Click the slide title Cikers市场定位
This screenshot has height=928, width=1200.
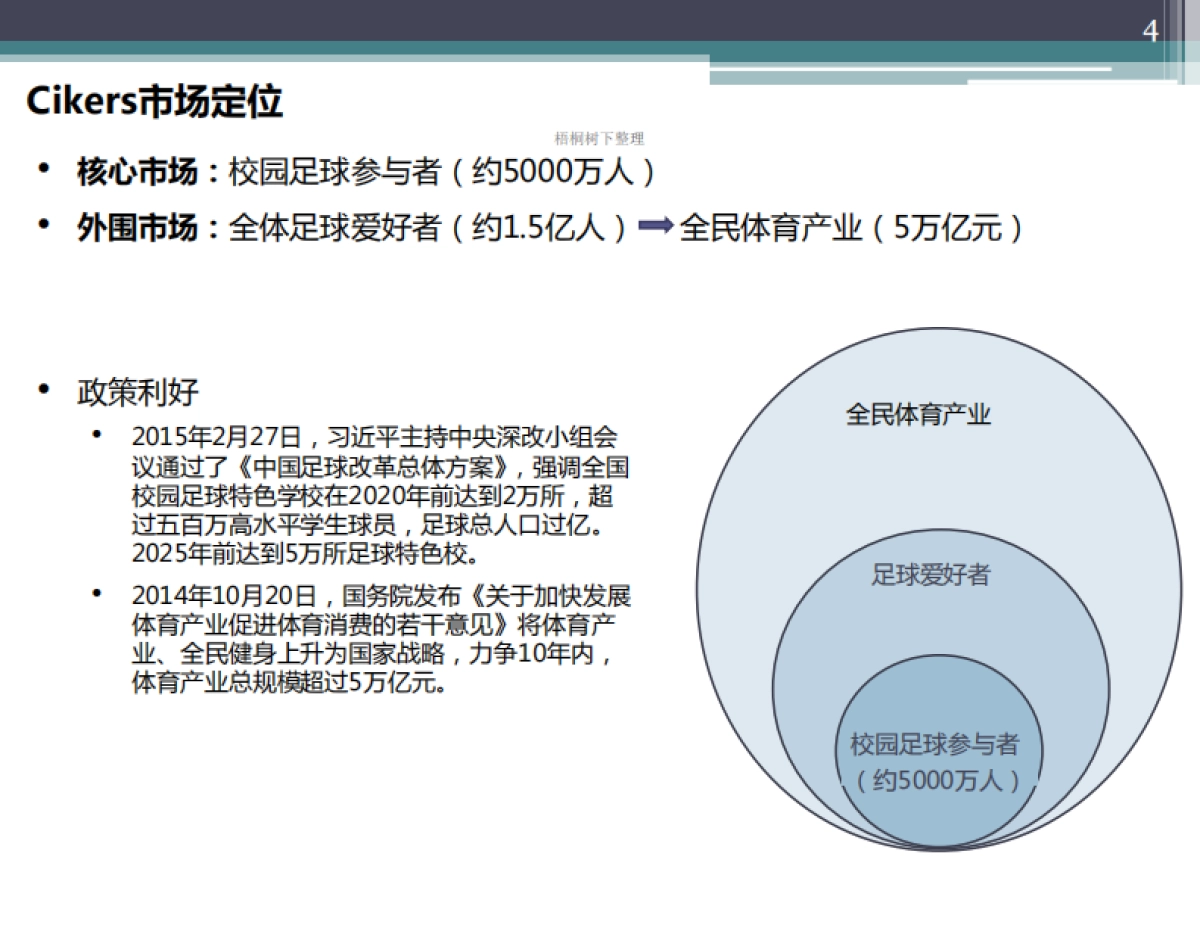(x=155, y=99)
